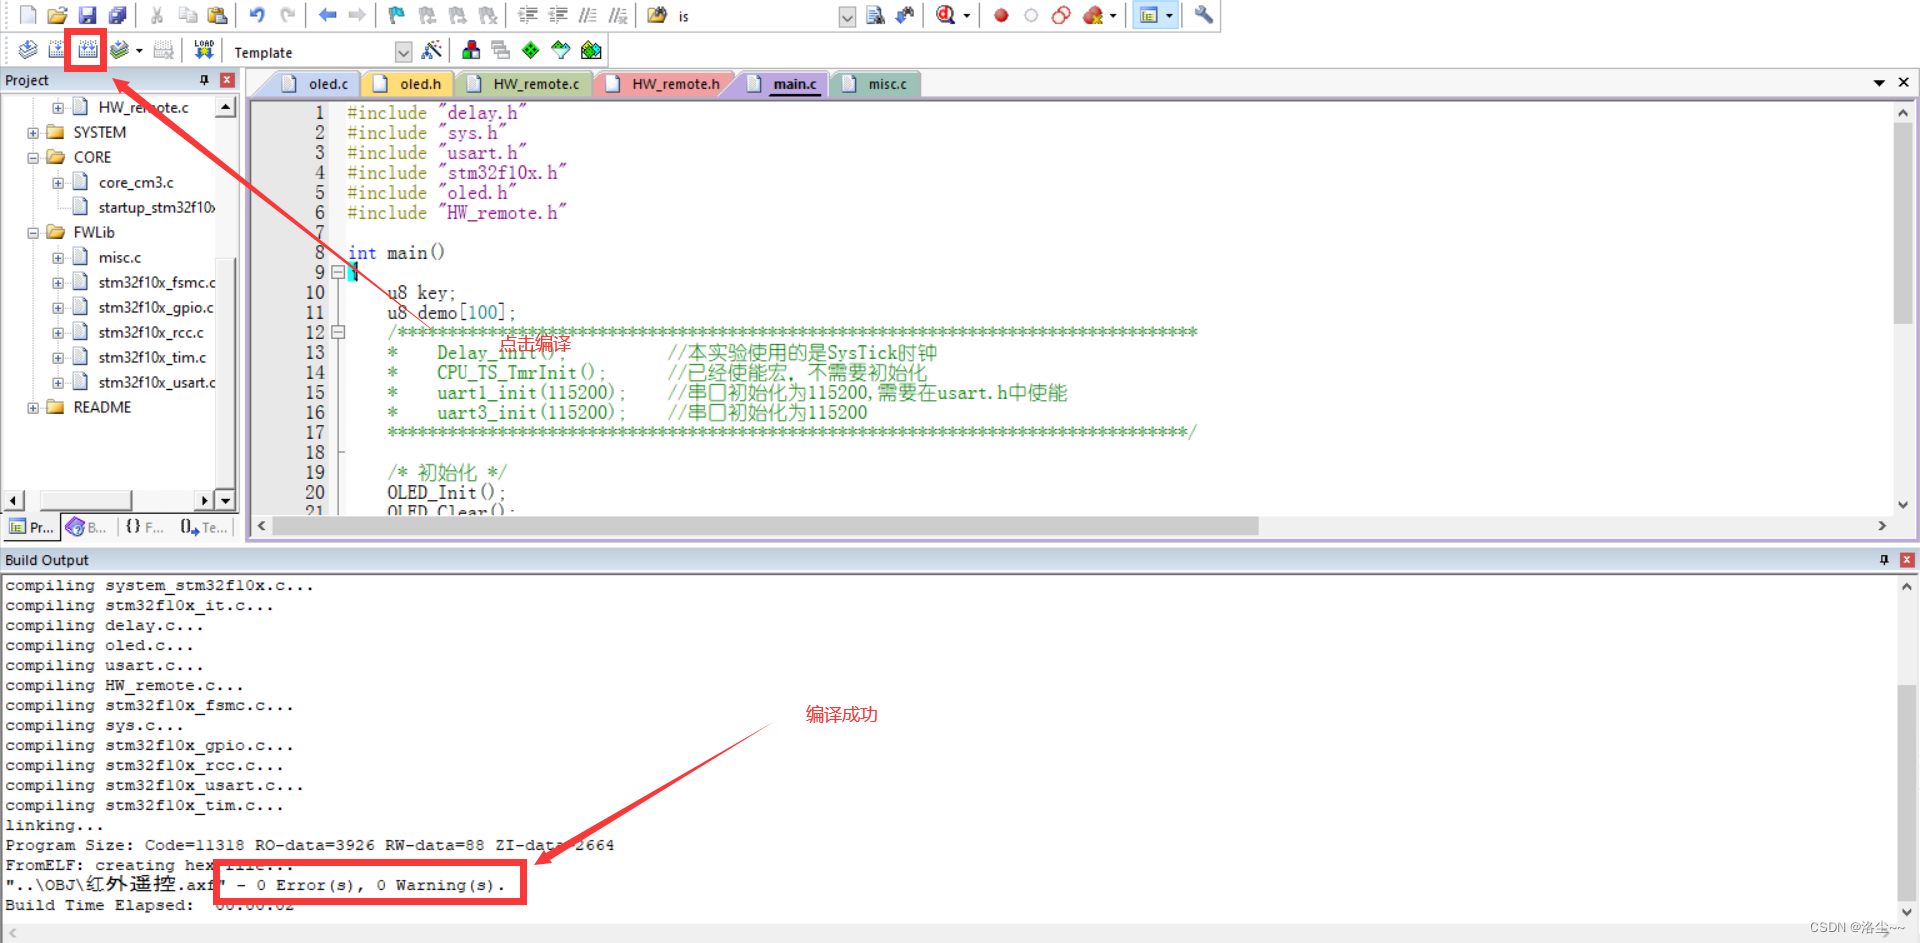This screenshot has width=1920, height=943.
Task: Click the editor horizontal scrollbar thumb
Action: click(765, 526)
